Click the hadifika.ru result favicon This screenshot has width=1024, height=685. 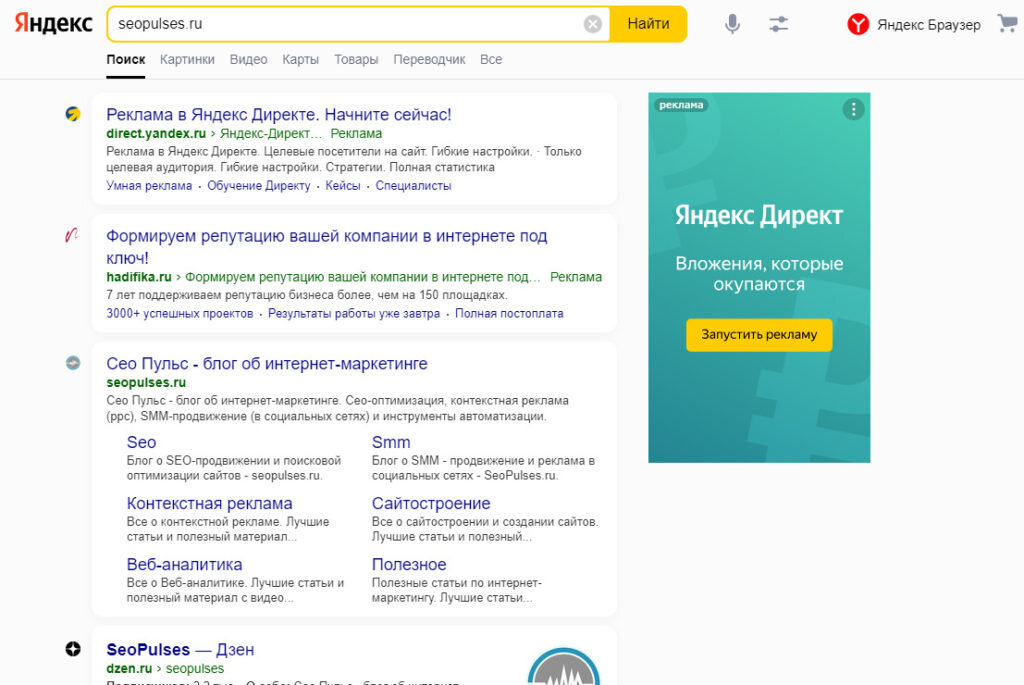click(72, 235)
